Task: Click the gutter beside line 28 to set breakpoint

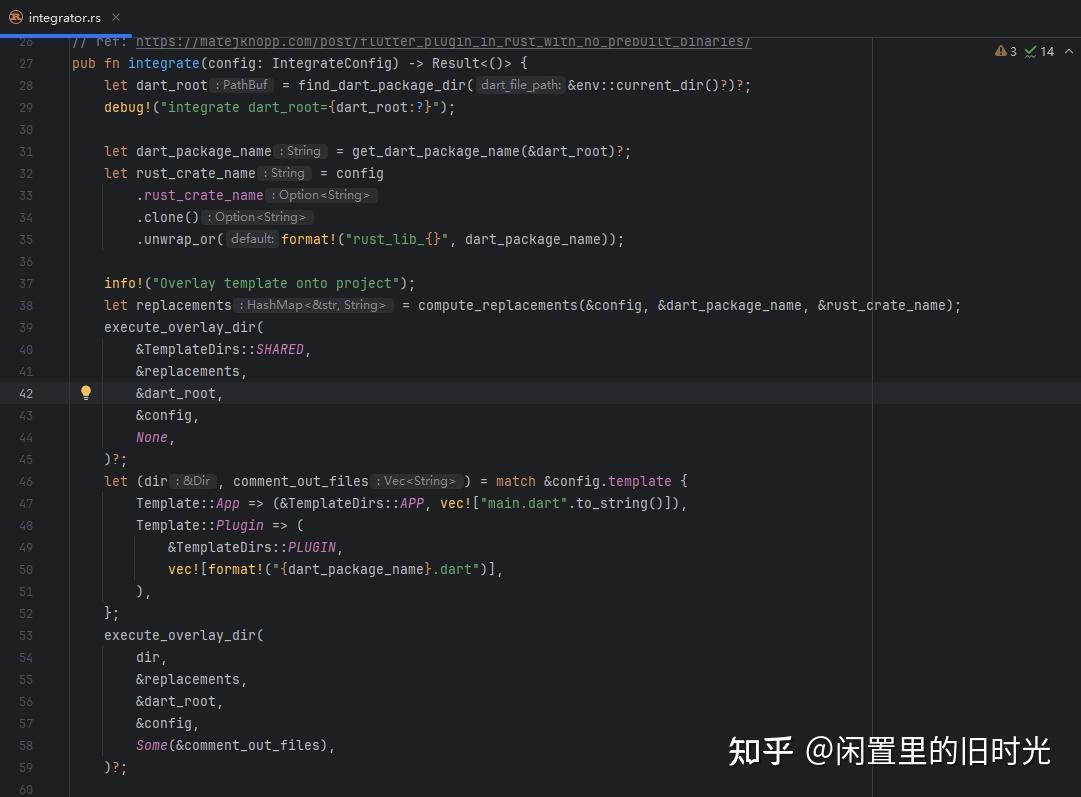Action: (50, 85)
